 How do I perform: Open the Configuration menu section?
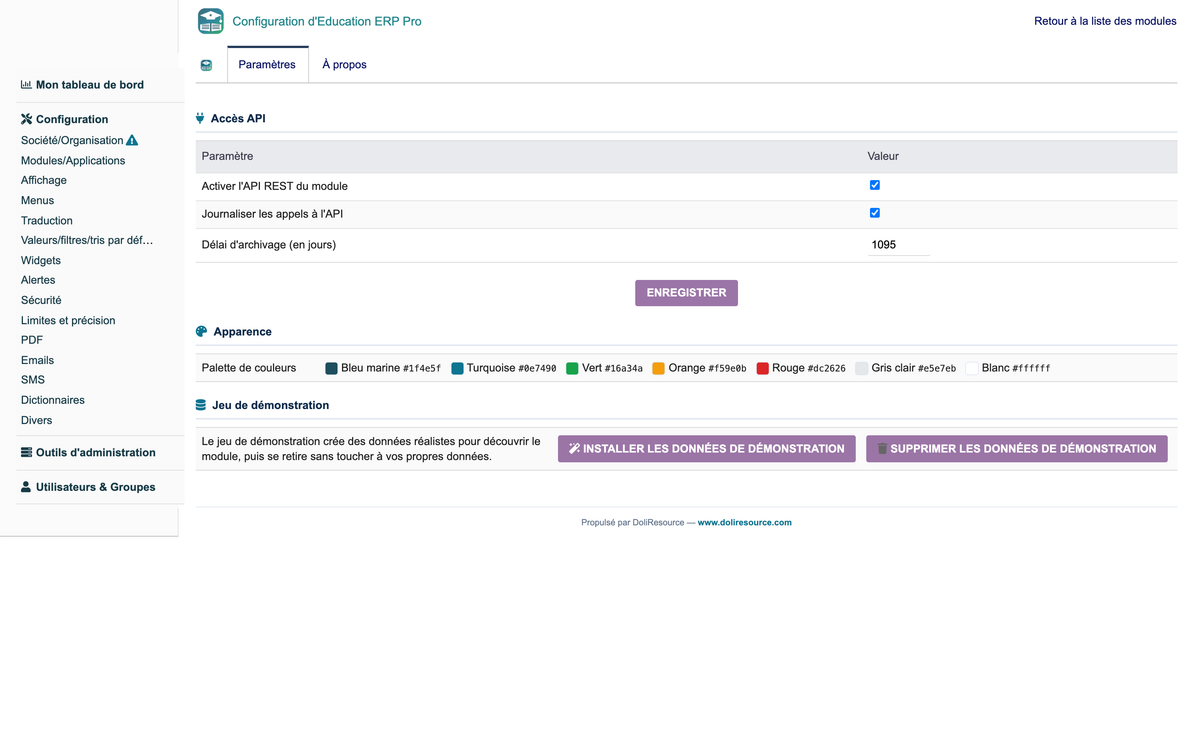[72, 119]
